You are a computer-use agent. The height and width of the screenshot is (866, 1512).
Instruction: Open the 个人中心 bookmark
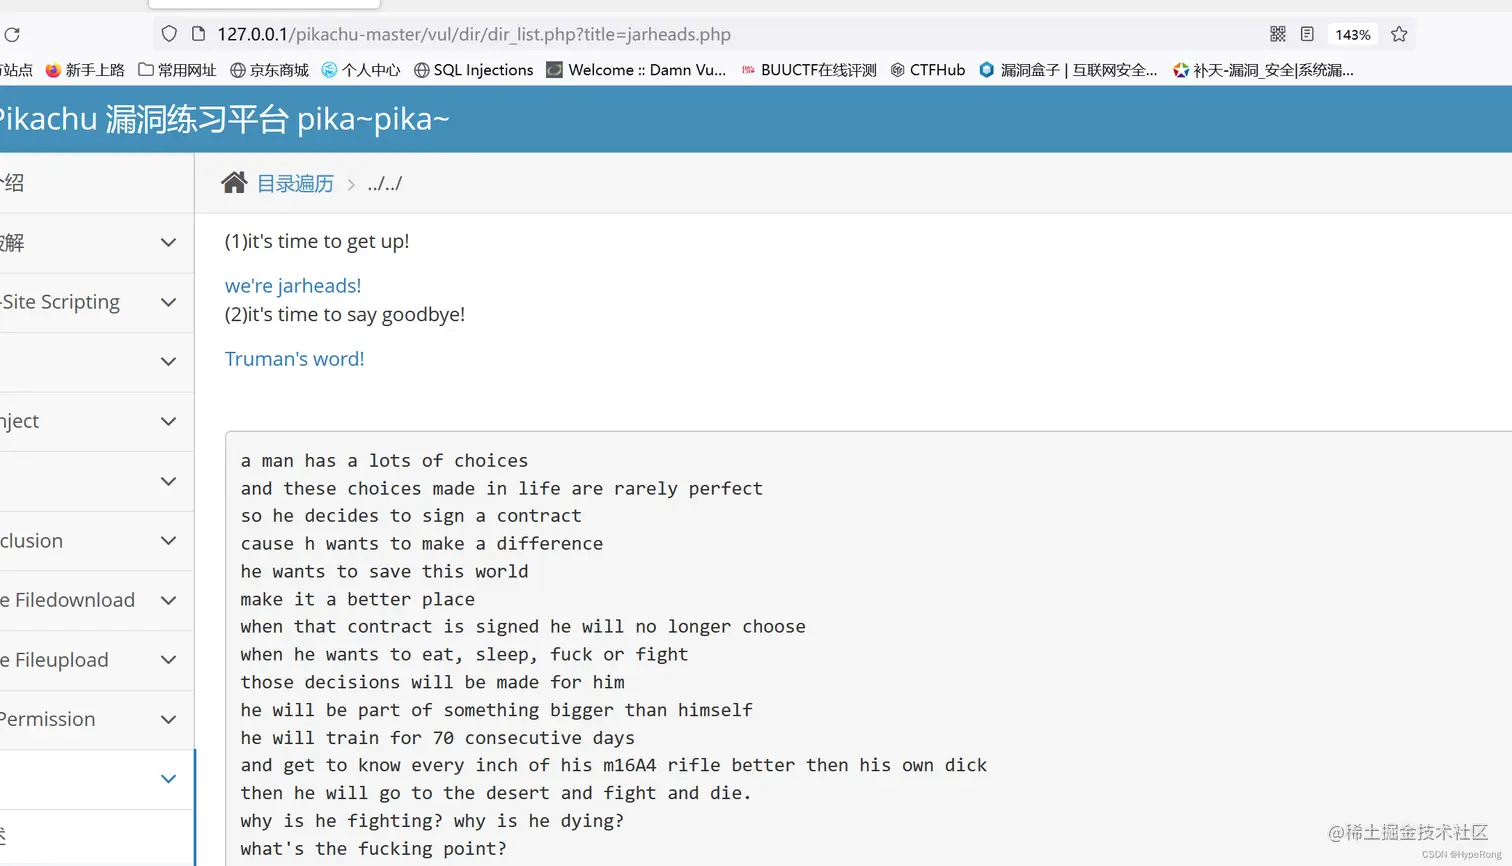pos(361,70)
